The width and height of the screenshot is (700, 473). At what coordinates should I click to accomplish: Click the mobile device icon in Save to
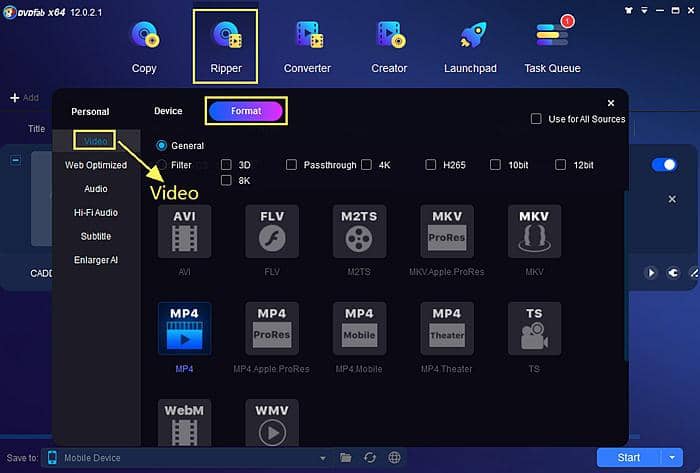tap(52, 457)
